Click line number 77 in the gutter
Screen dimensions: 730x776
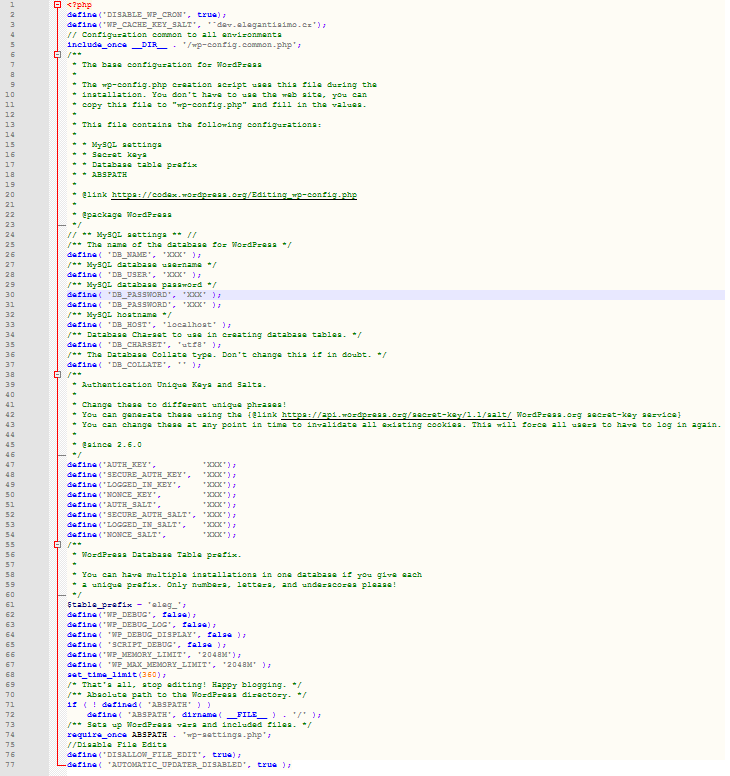pyautogui.click(x=8, y=764)
